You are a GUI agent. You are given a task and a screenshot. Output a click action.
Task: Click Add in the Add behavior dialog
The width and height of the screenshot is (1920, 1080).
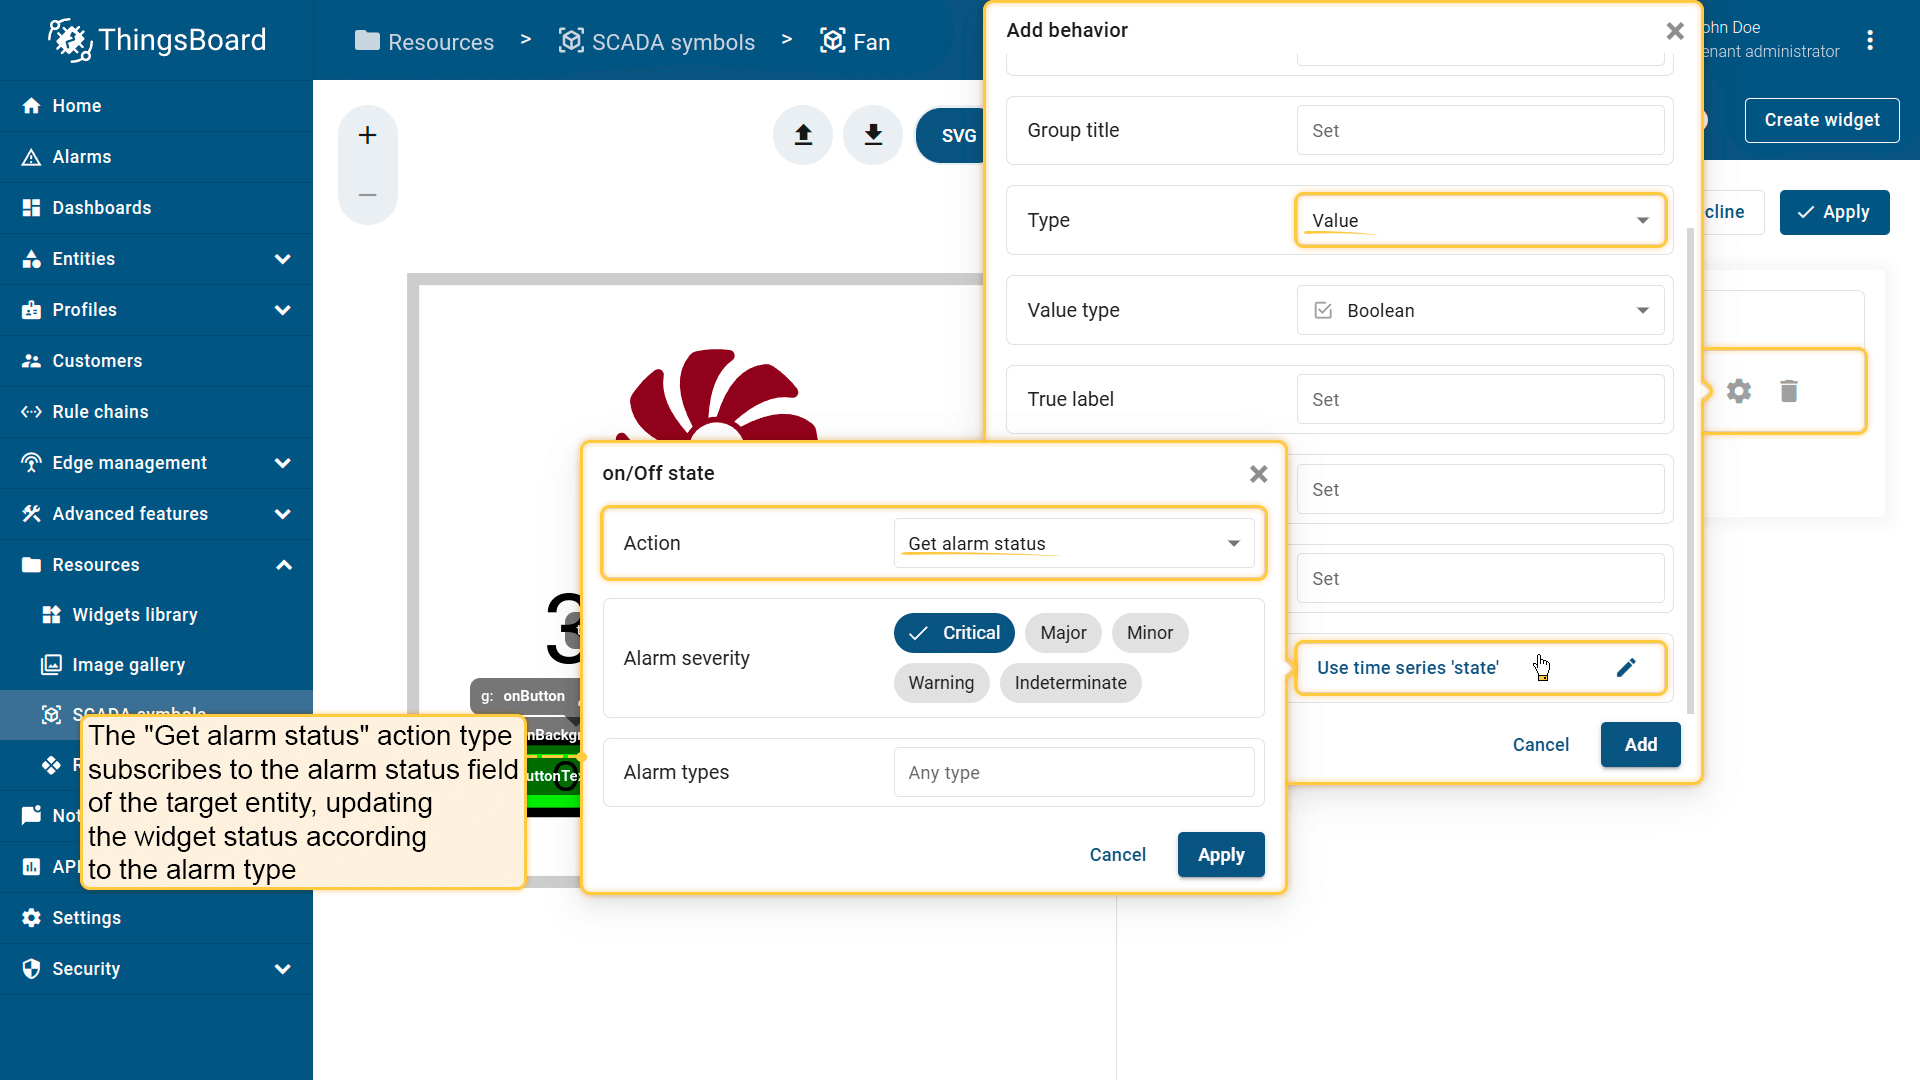(x=1640, y=745)
